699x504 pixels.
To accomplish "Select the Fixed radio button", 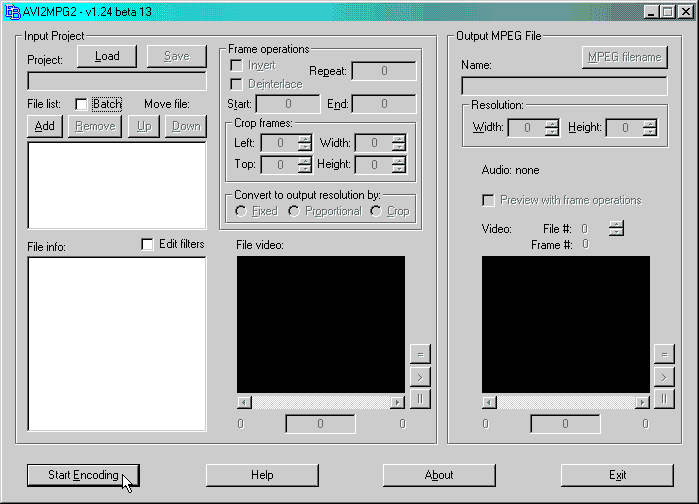I will point(241,211).
